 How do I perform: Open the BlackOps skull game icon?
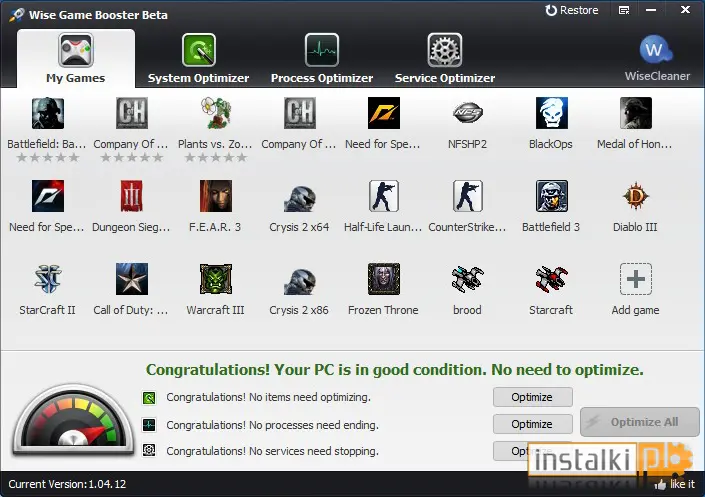pyautogui.click(x=551, y=113)
